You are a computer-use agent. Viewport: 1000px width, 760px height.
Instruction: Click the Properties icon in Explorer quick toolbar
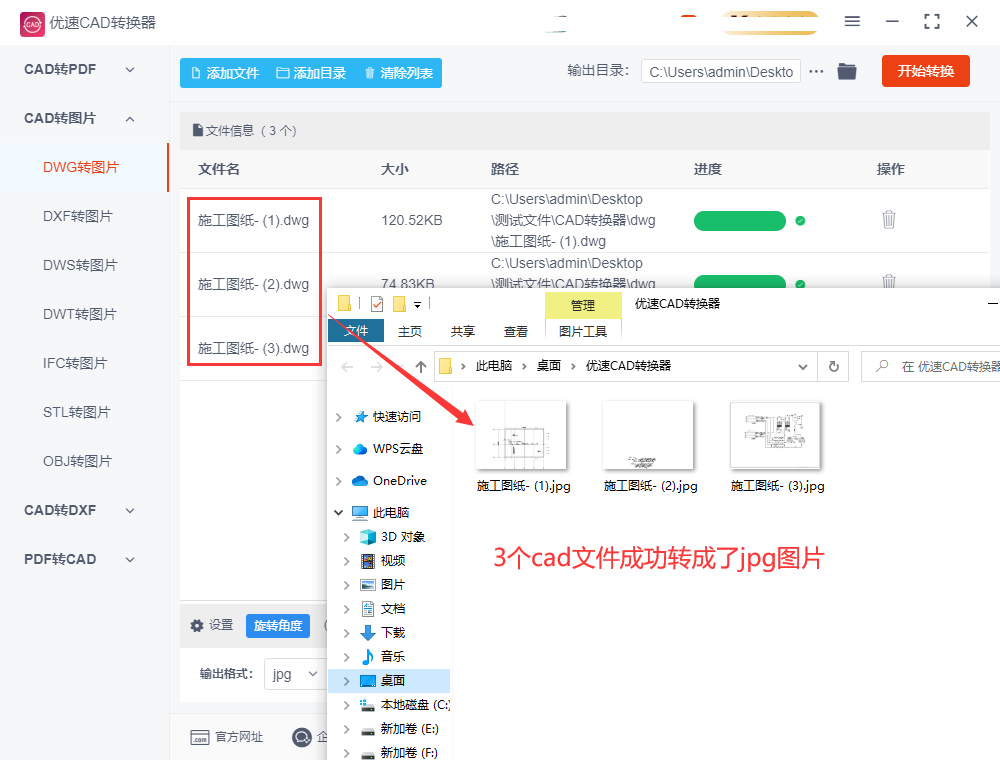(377, 303)
